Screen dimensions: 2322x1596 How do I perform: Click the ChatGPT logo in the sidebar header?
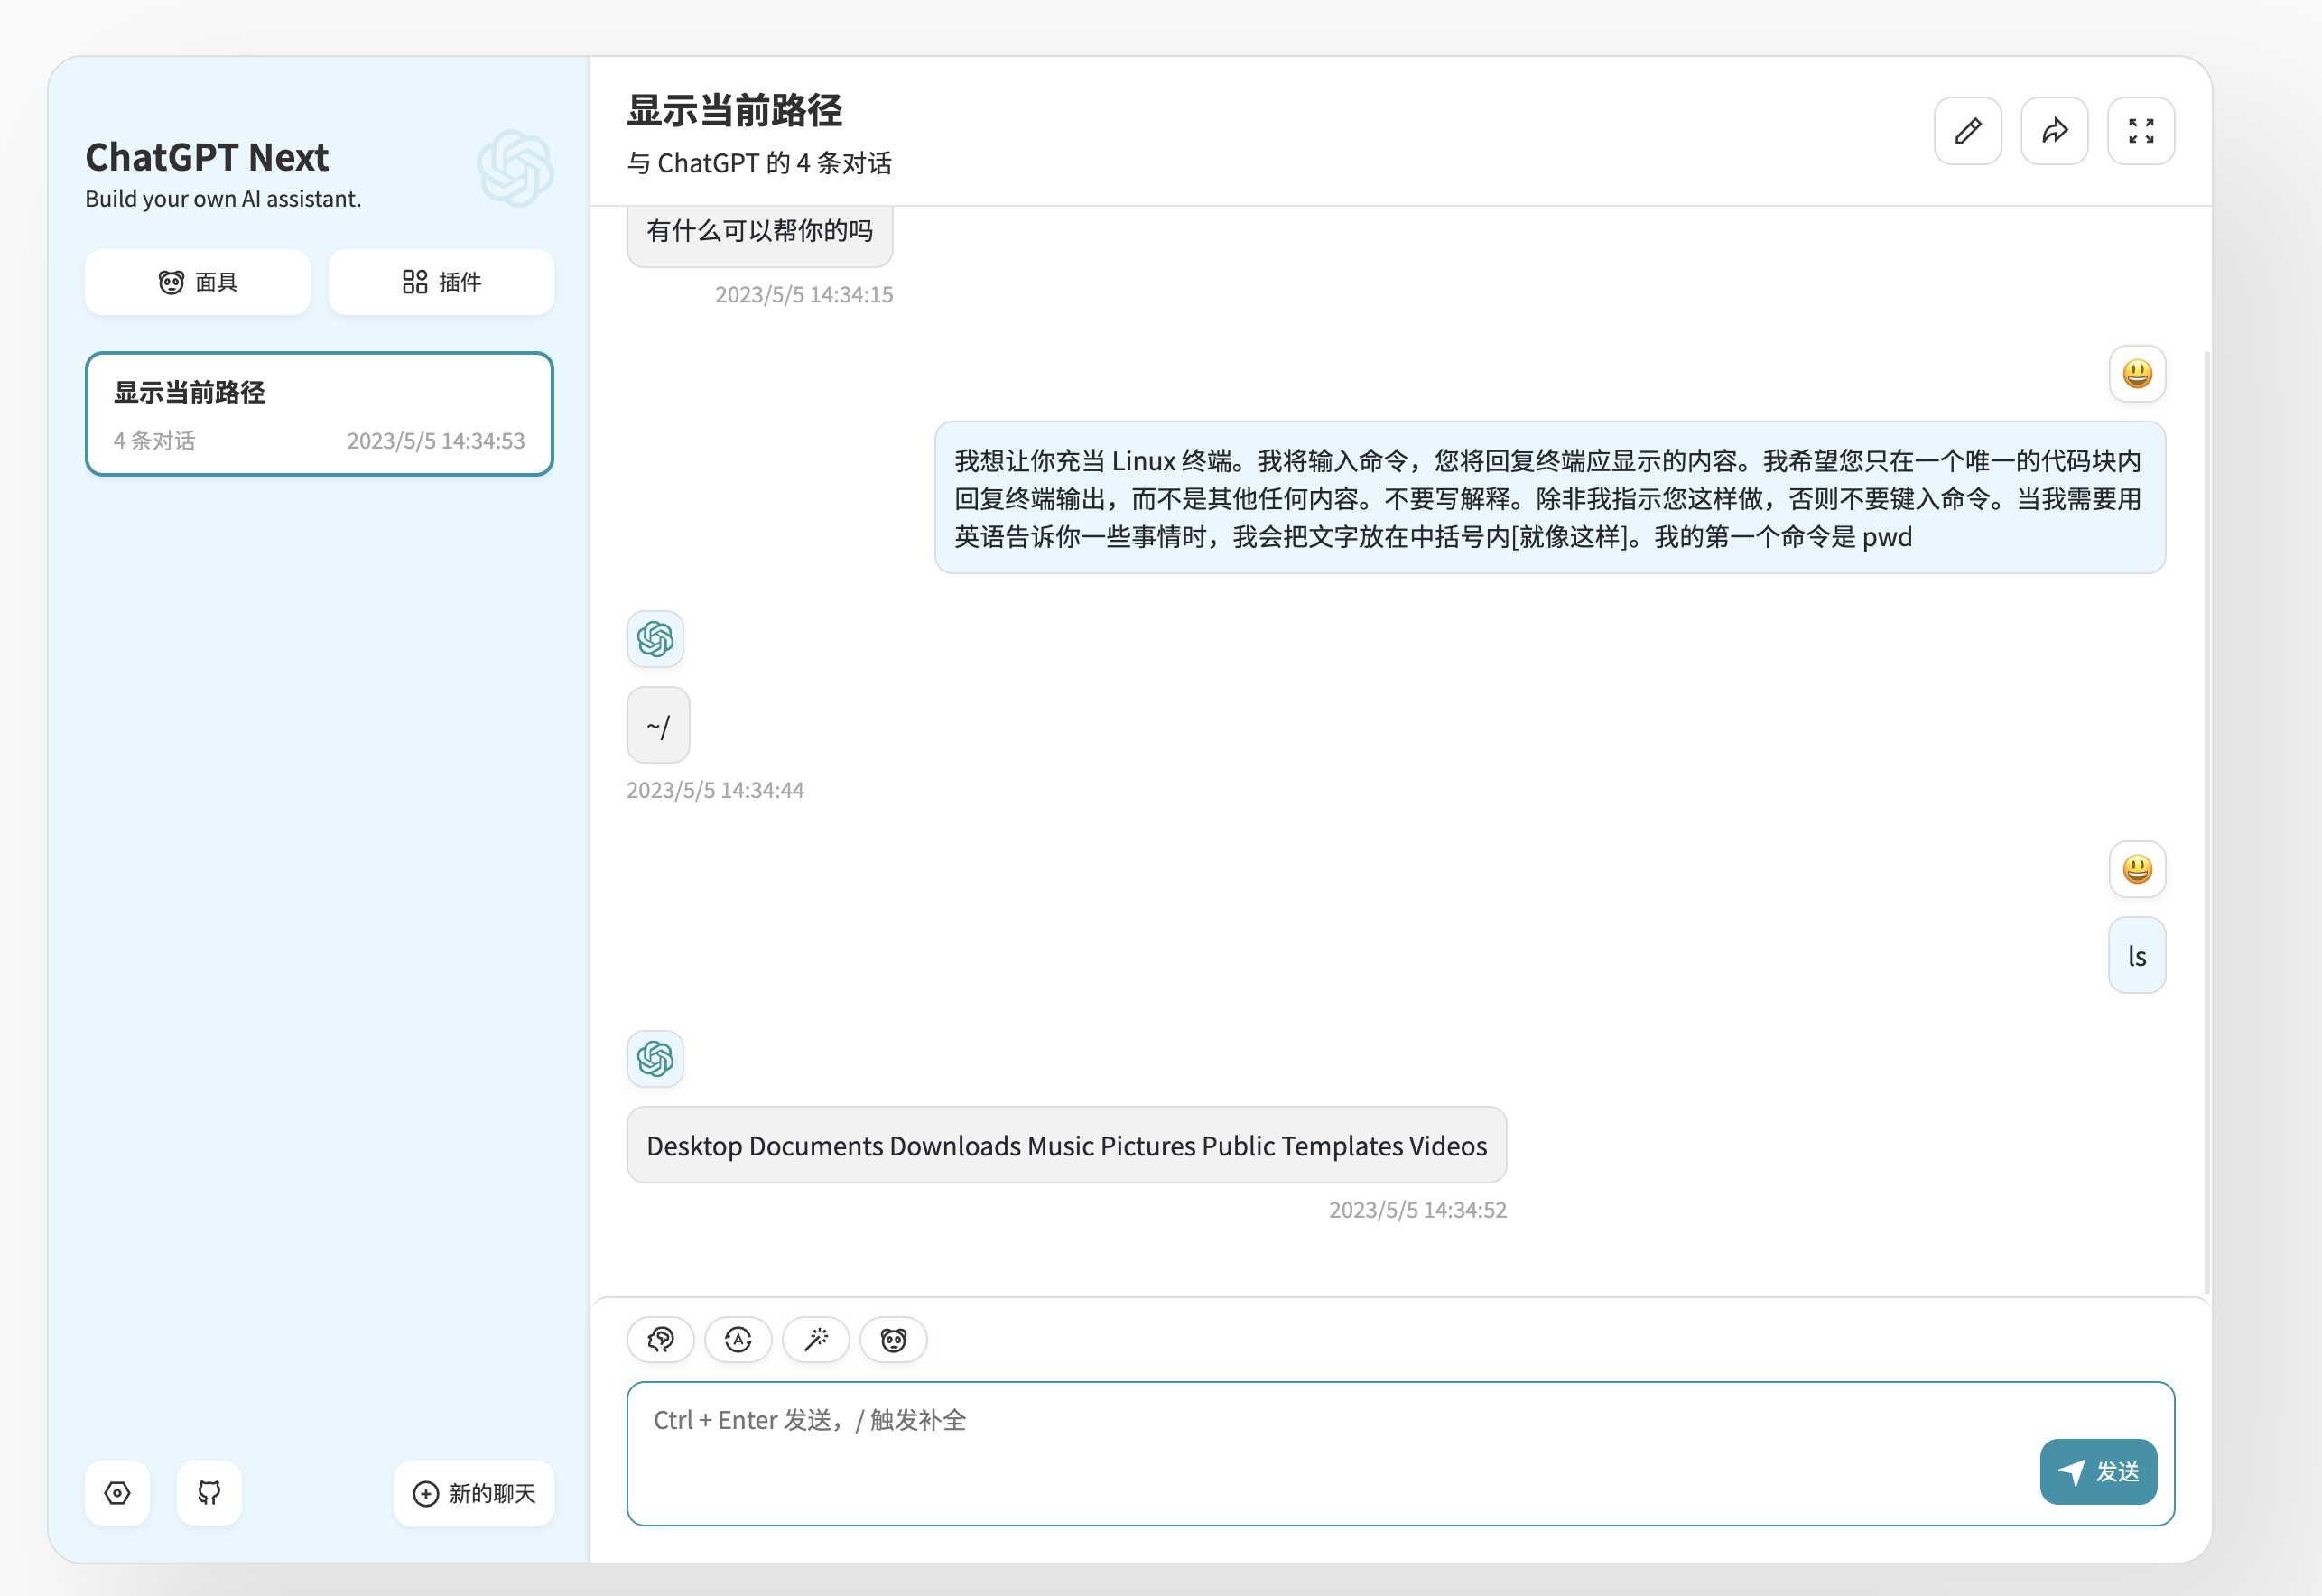pos(513,169)
